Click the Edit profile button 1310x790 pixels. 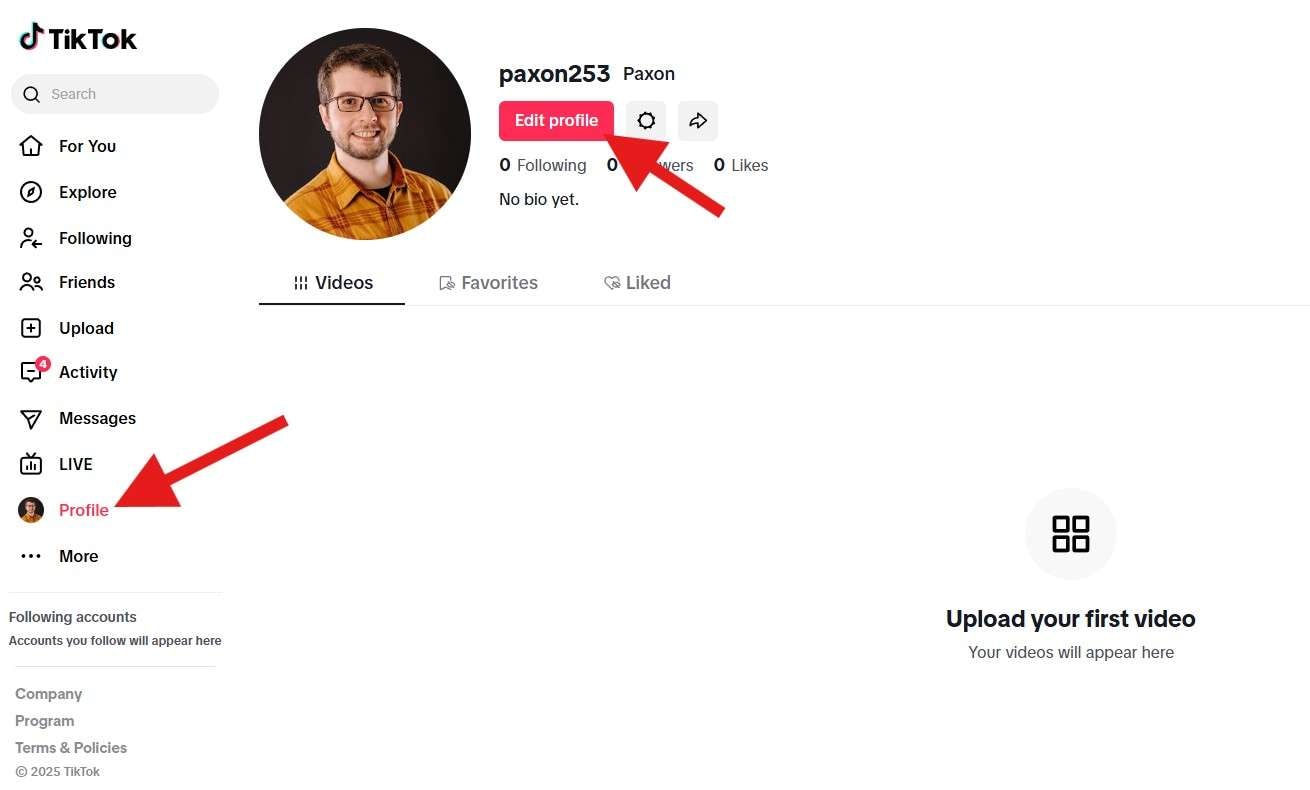click(556, 121)
